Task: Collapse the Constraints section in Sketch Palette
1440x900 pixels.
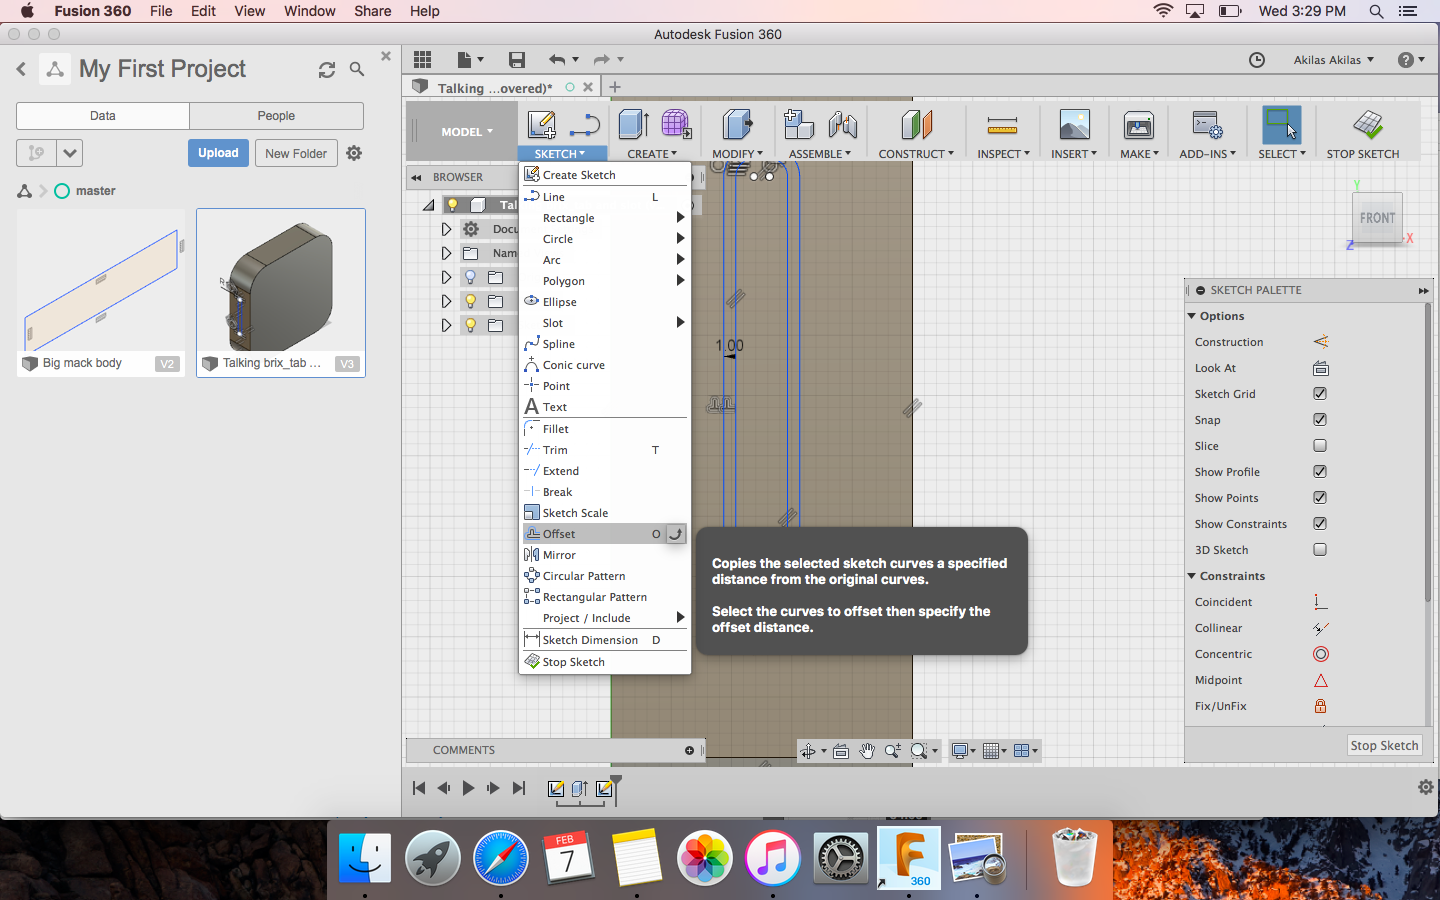Action: (x=1192, y=576)
